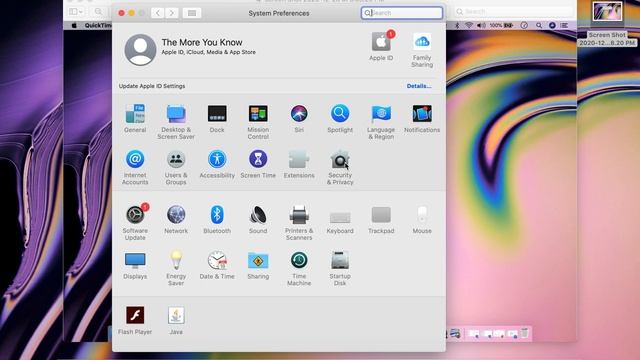640x360 pixels.
Task: Open sidebar view dropdown in background window
Action: (76, 12)
